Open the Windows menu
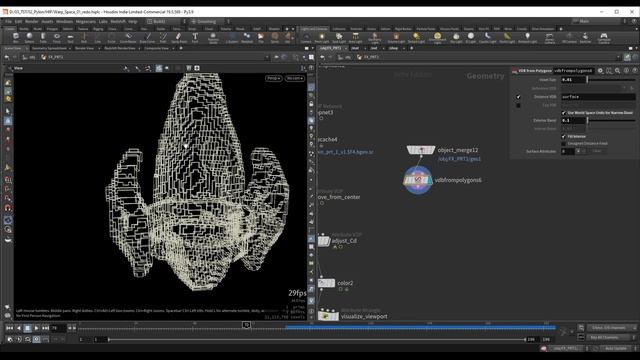The height and width of the screenshot is (360, 640). 64,21
